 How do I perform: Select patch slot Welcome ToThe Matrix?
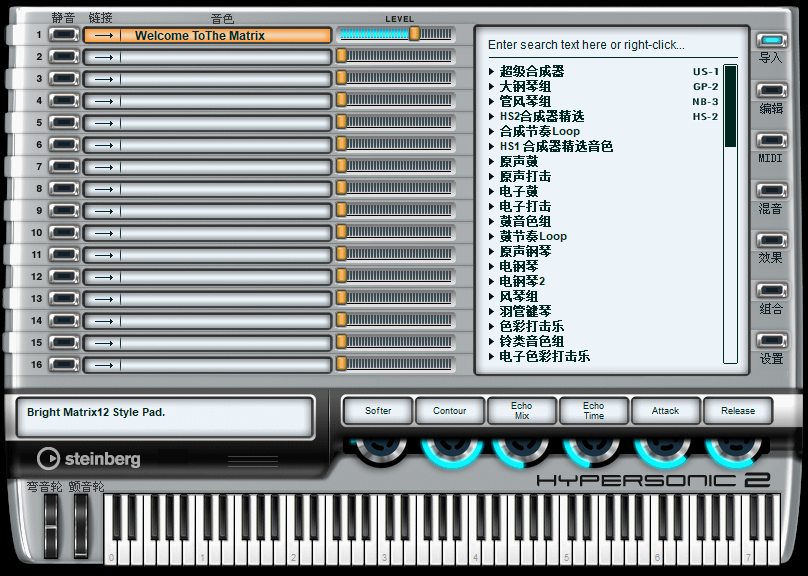tap(207, 36)
